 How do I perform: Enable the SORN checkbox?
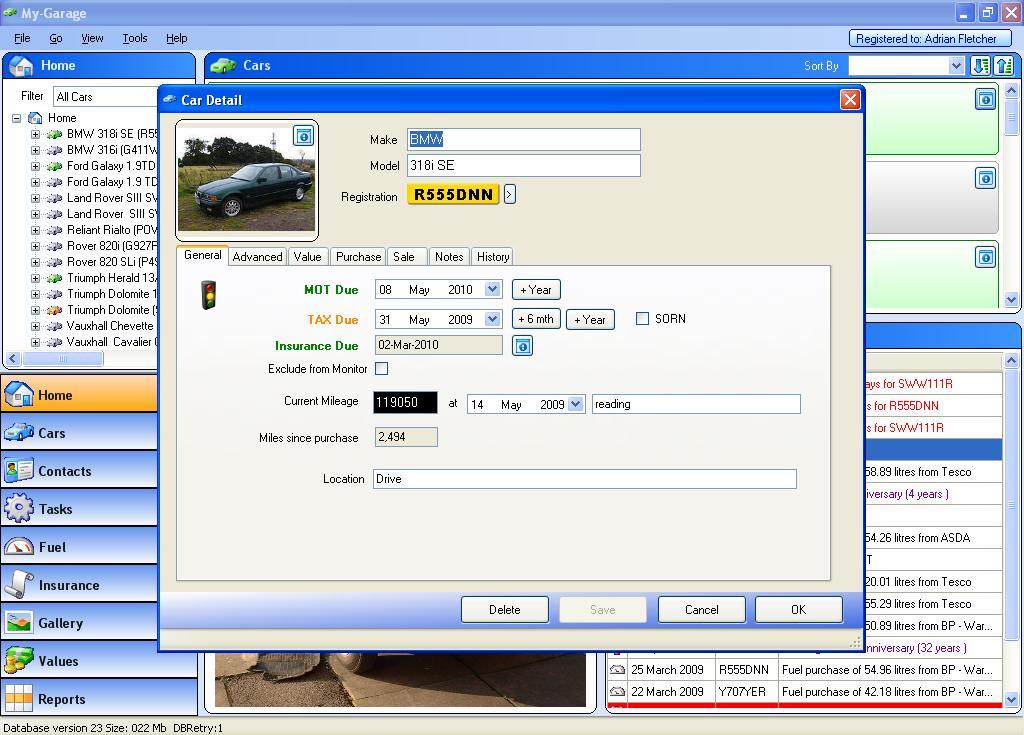pyautogui.click(x=642, y=319)
